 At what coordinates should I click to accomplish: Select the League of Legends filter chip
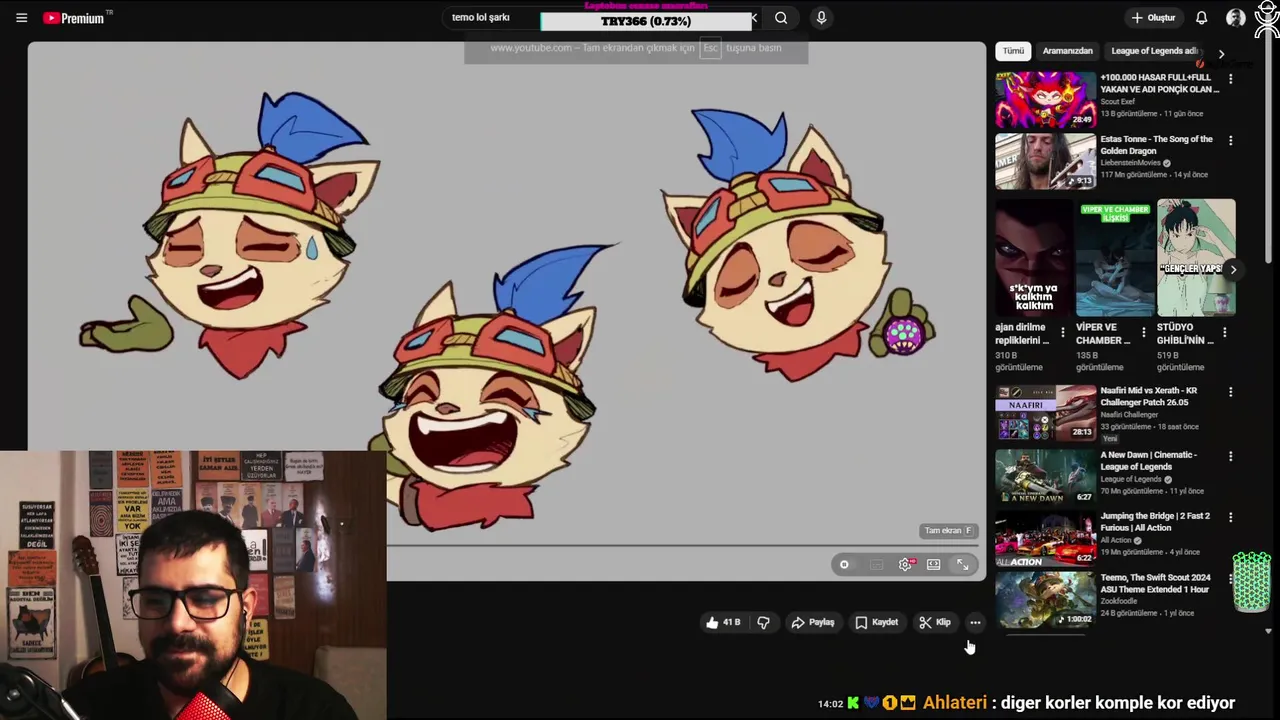pos(1154,51)
